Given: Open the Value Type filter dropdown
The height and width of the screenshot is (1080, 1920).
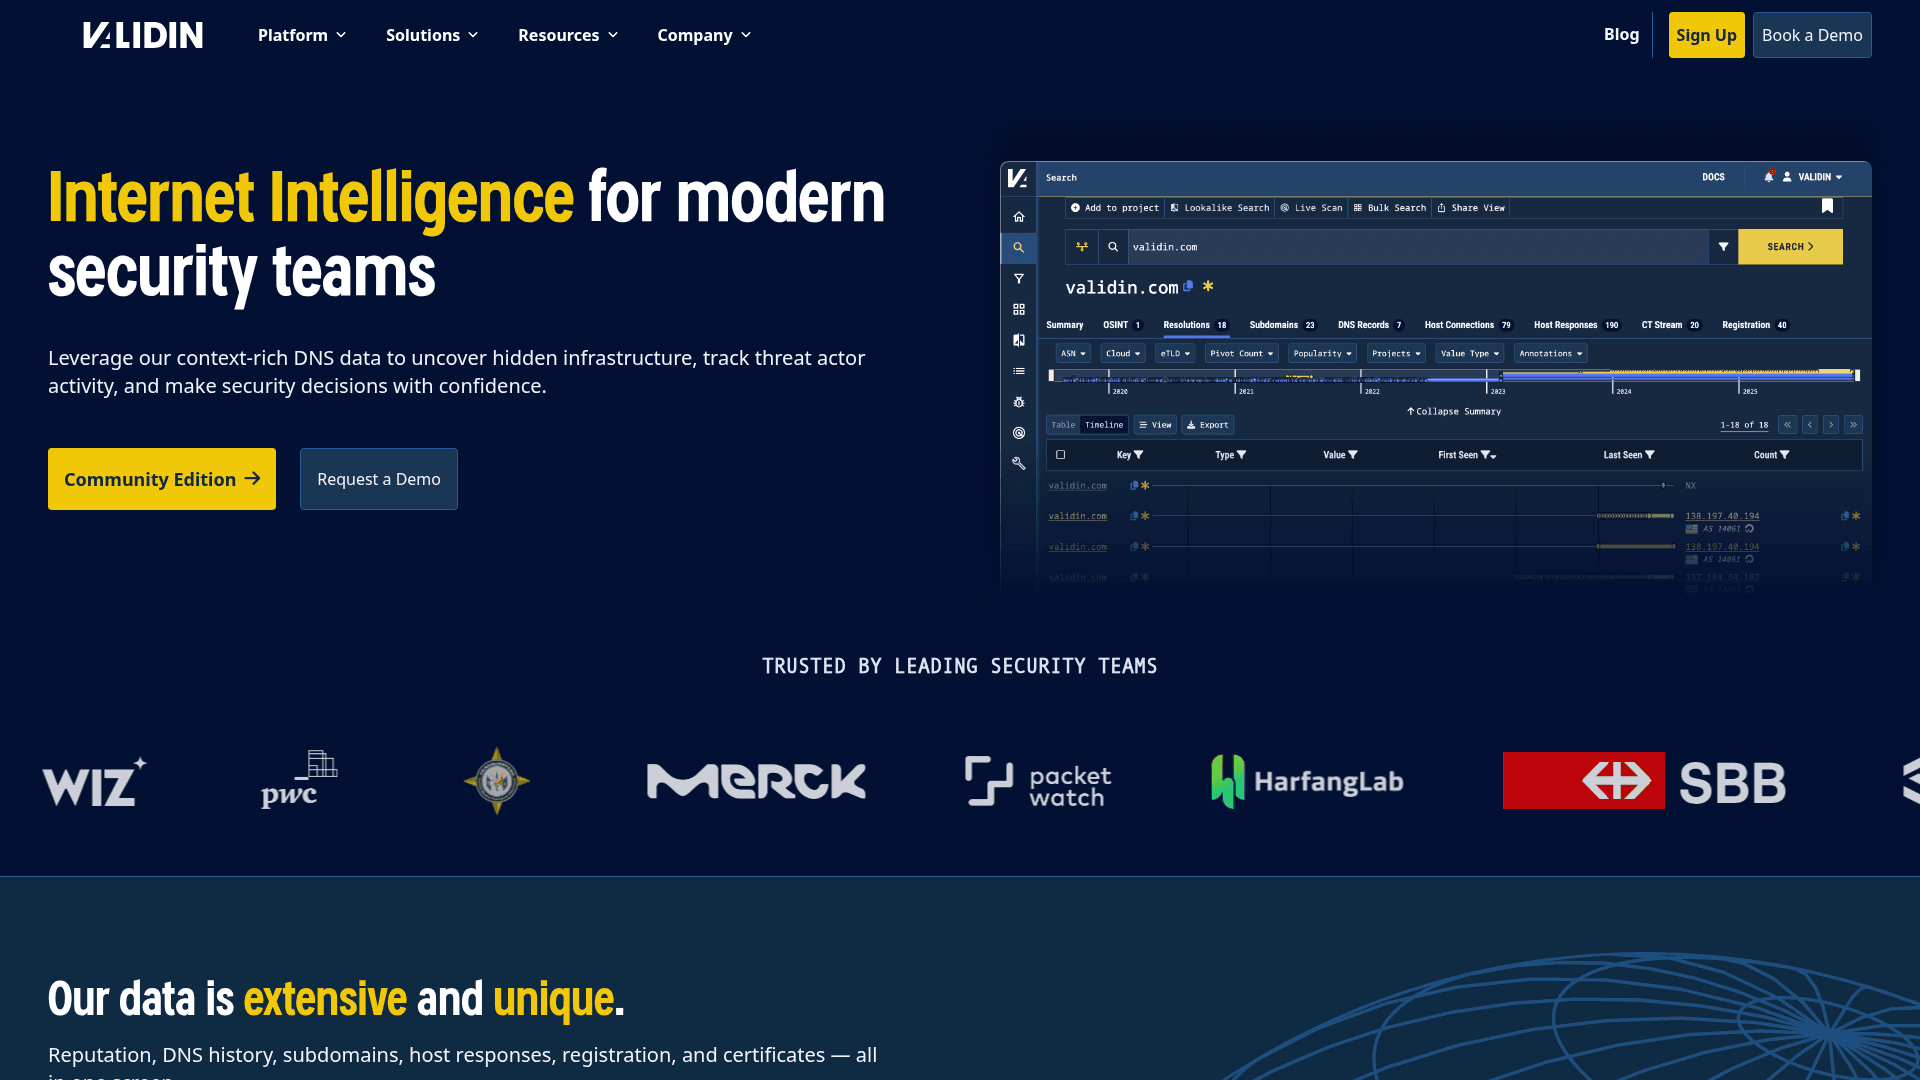Looking at the screenshot, I should 1469,354.
